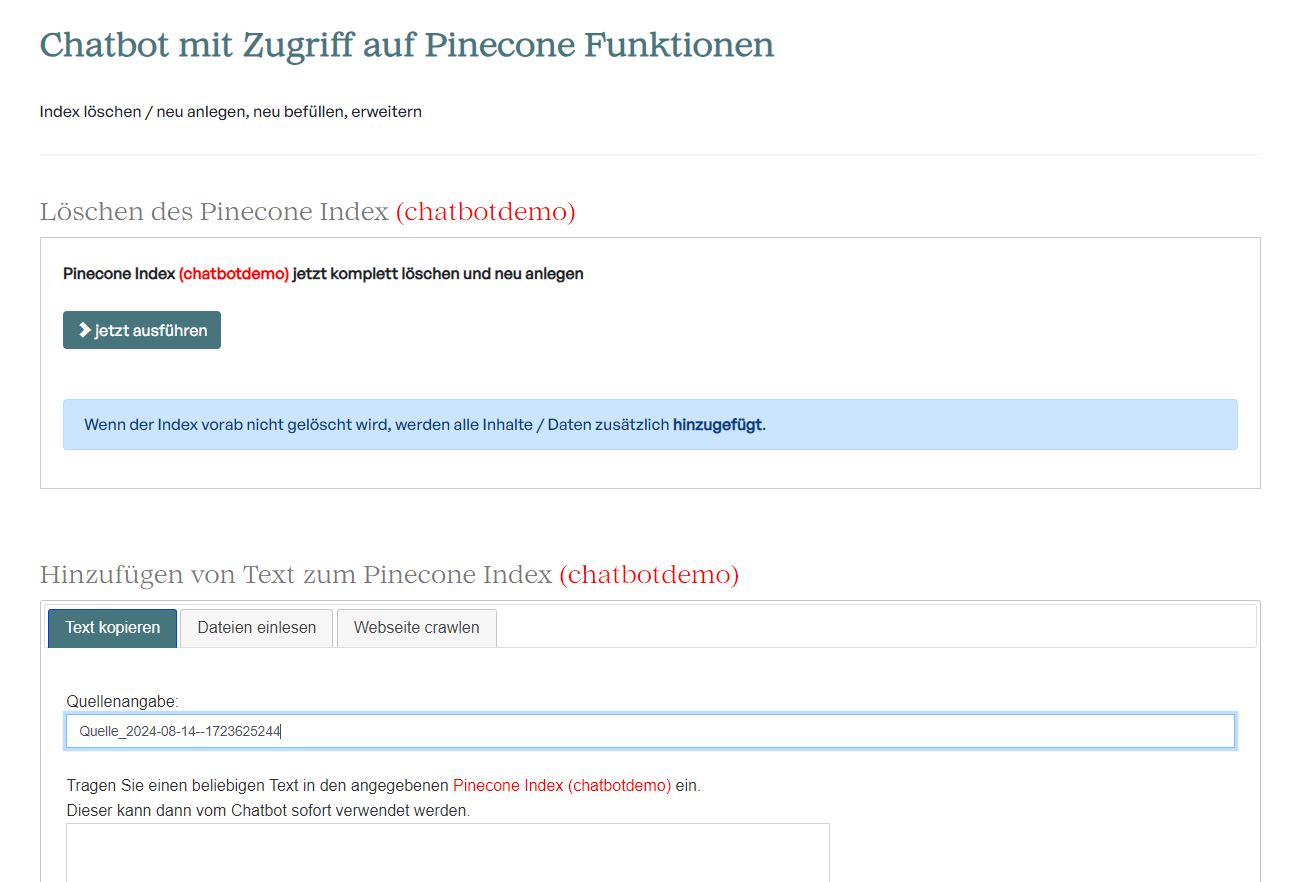Switch to the "Text kopieren" tab
The image size is (1298, 882).
tap(112, 628)
